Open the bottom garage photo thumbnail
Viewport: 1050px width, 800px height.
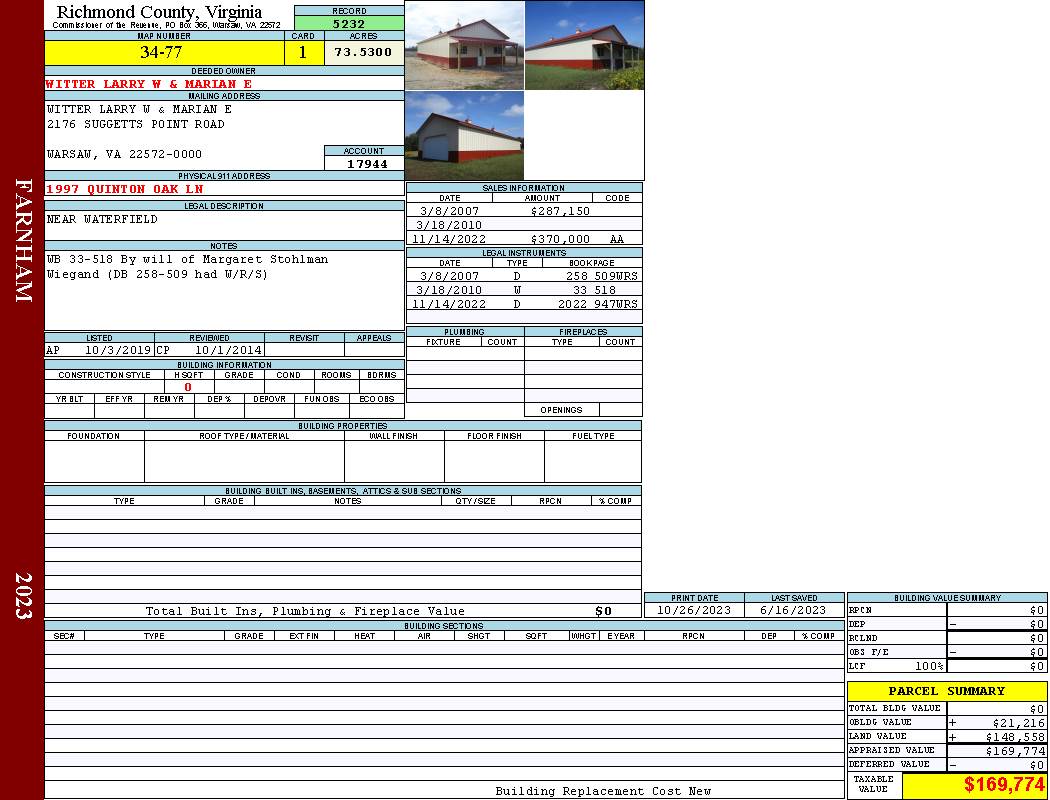[x=465, y=136]
